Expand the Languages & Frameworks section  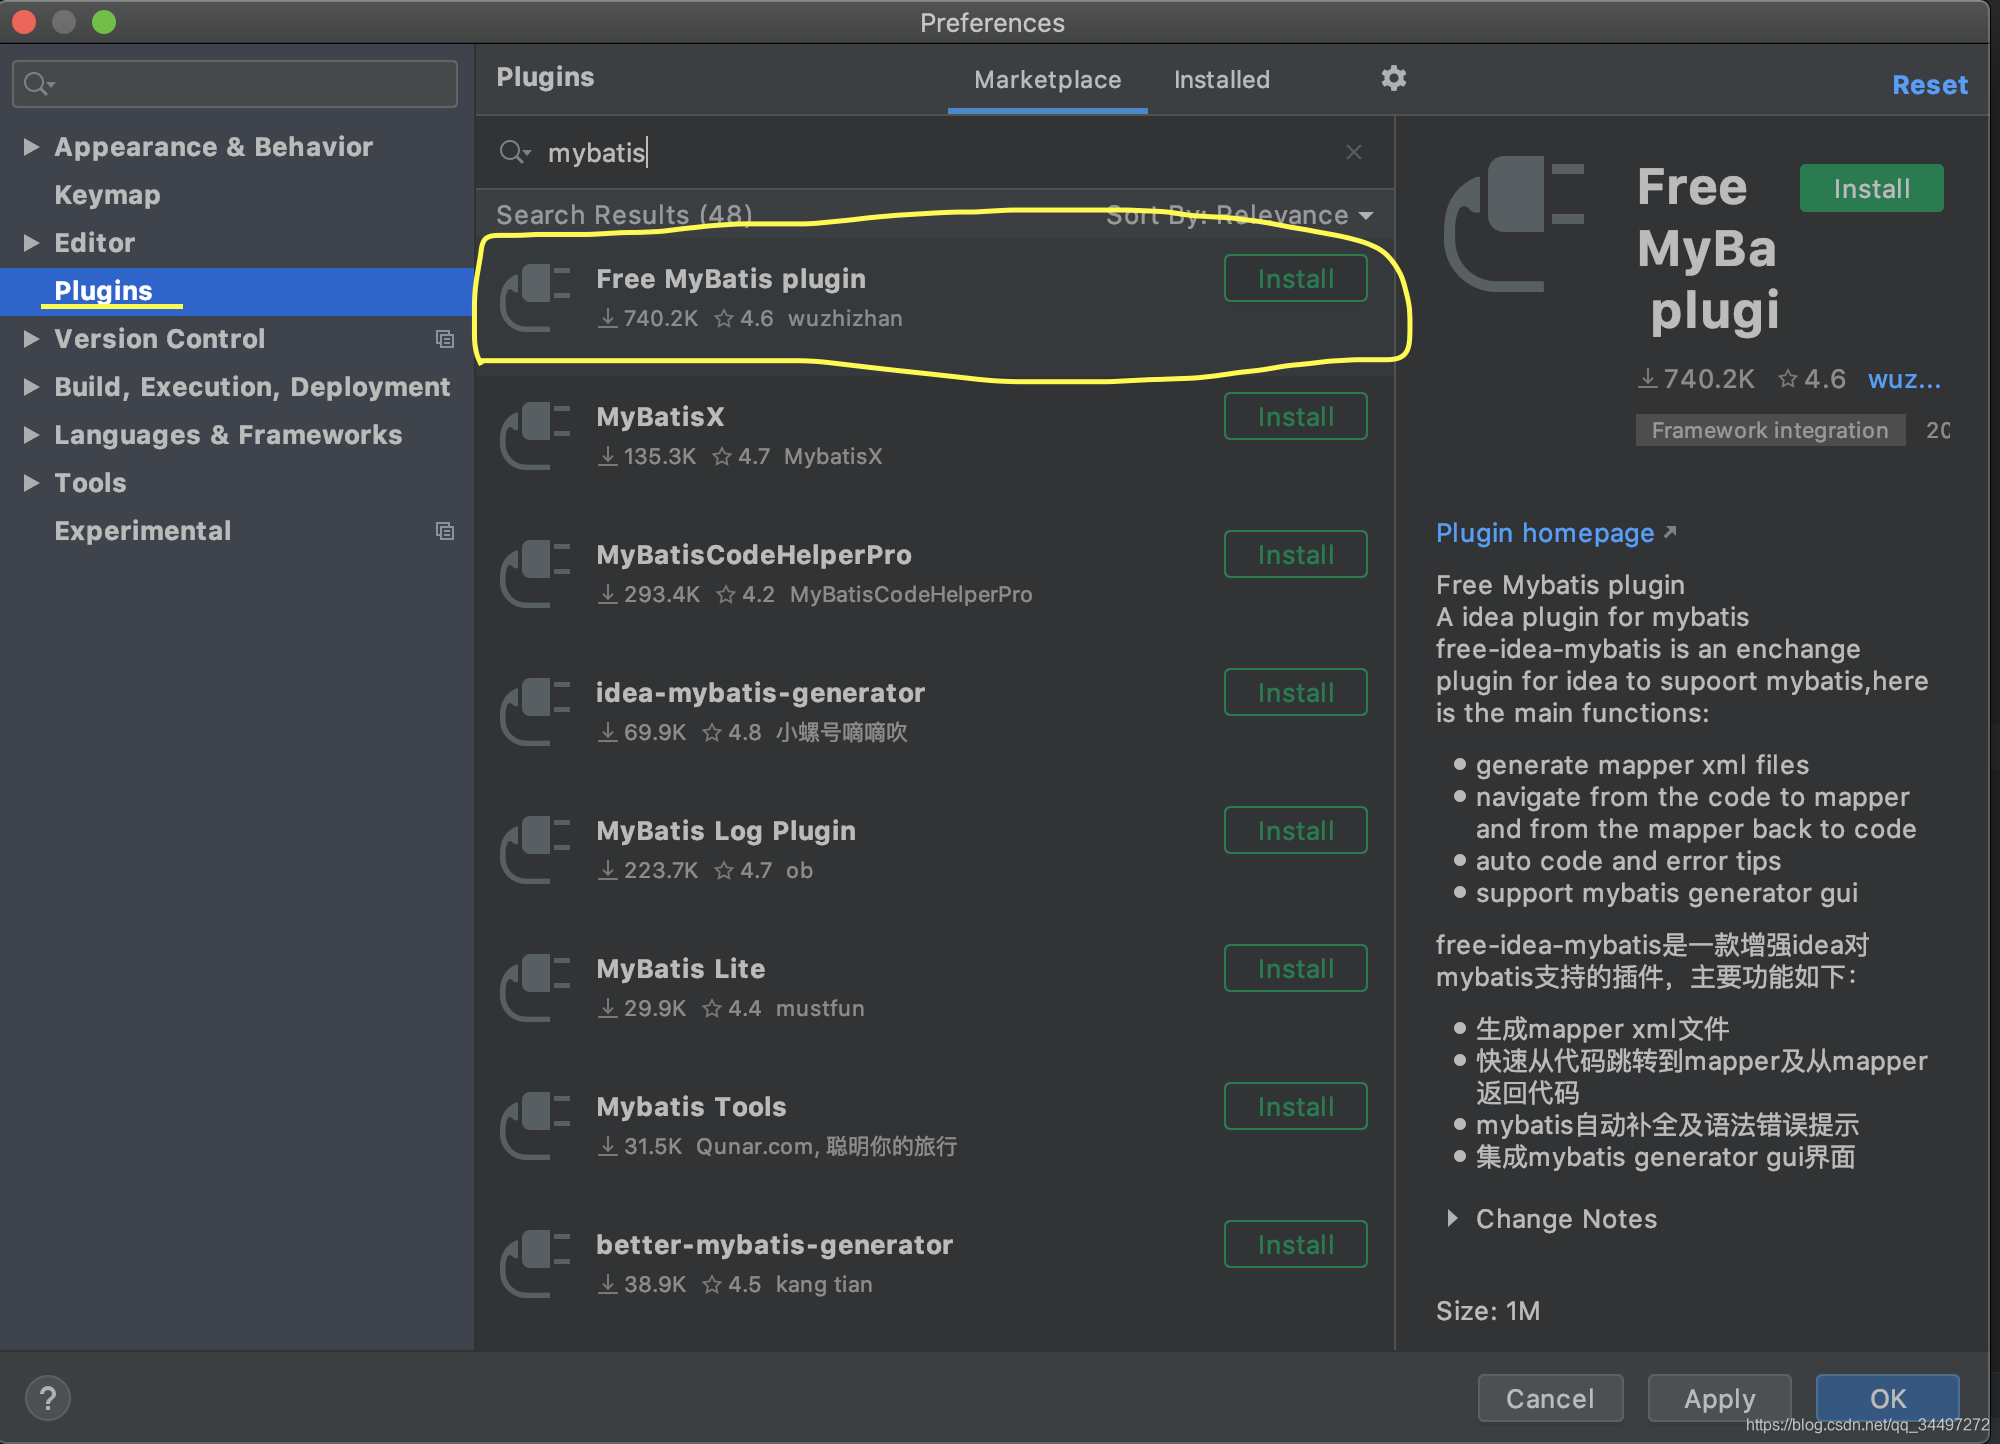pyautogui.click(x=30, y=434)
